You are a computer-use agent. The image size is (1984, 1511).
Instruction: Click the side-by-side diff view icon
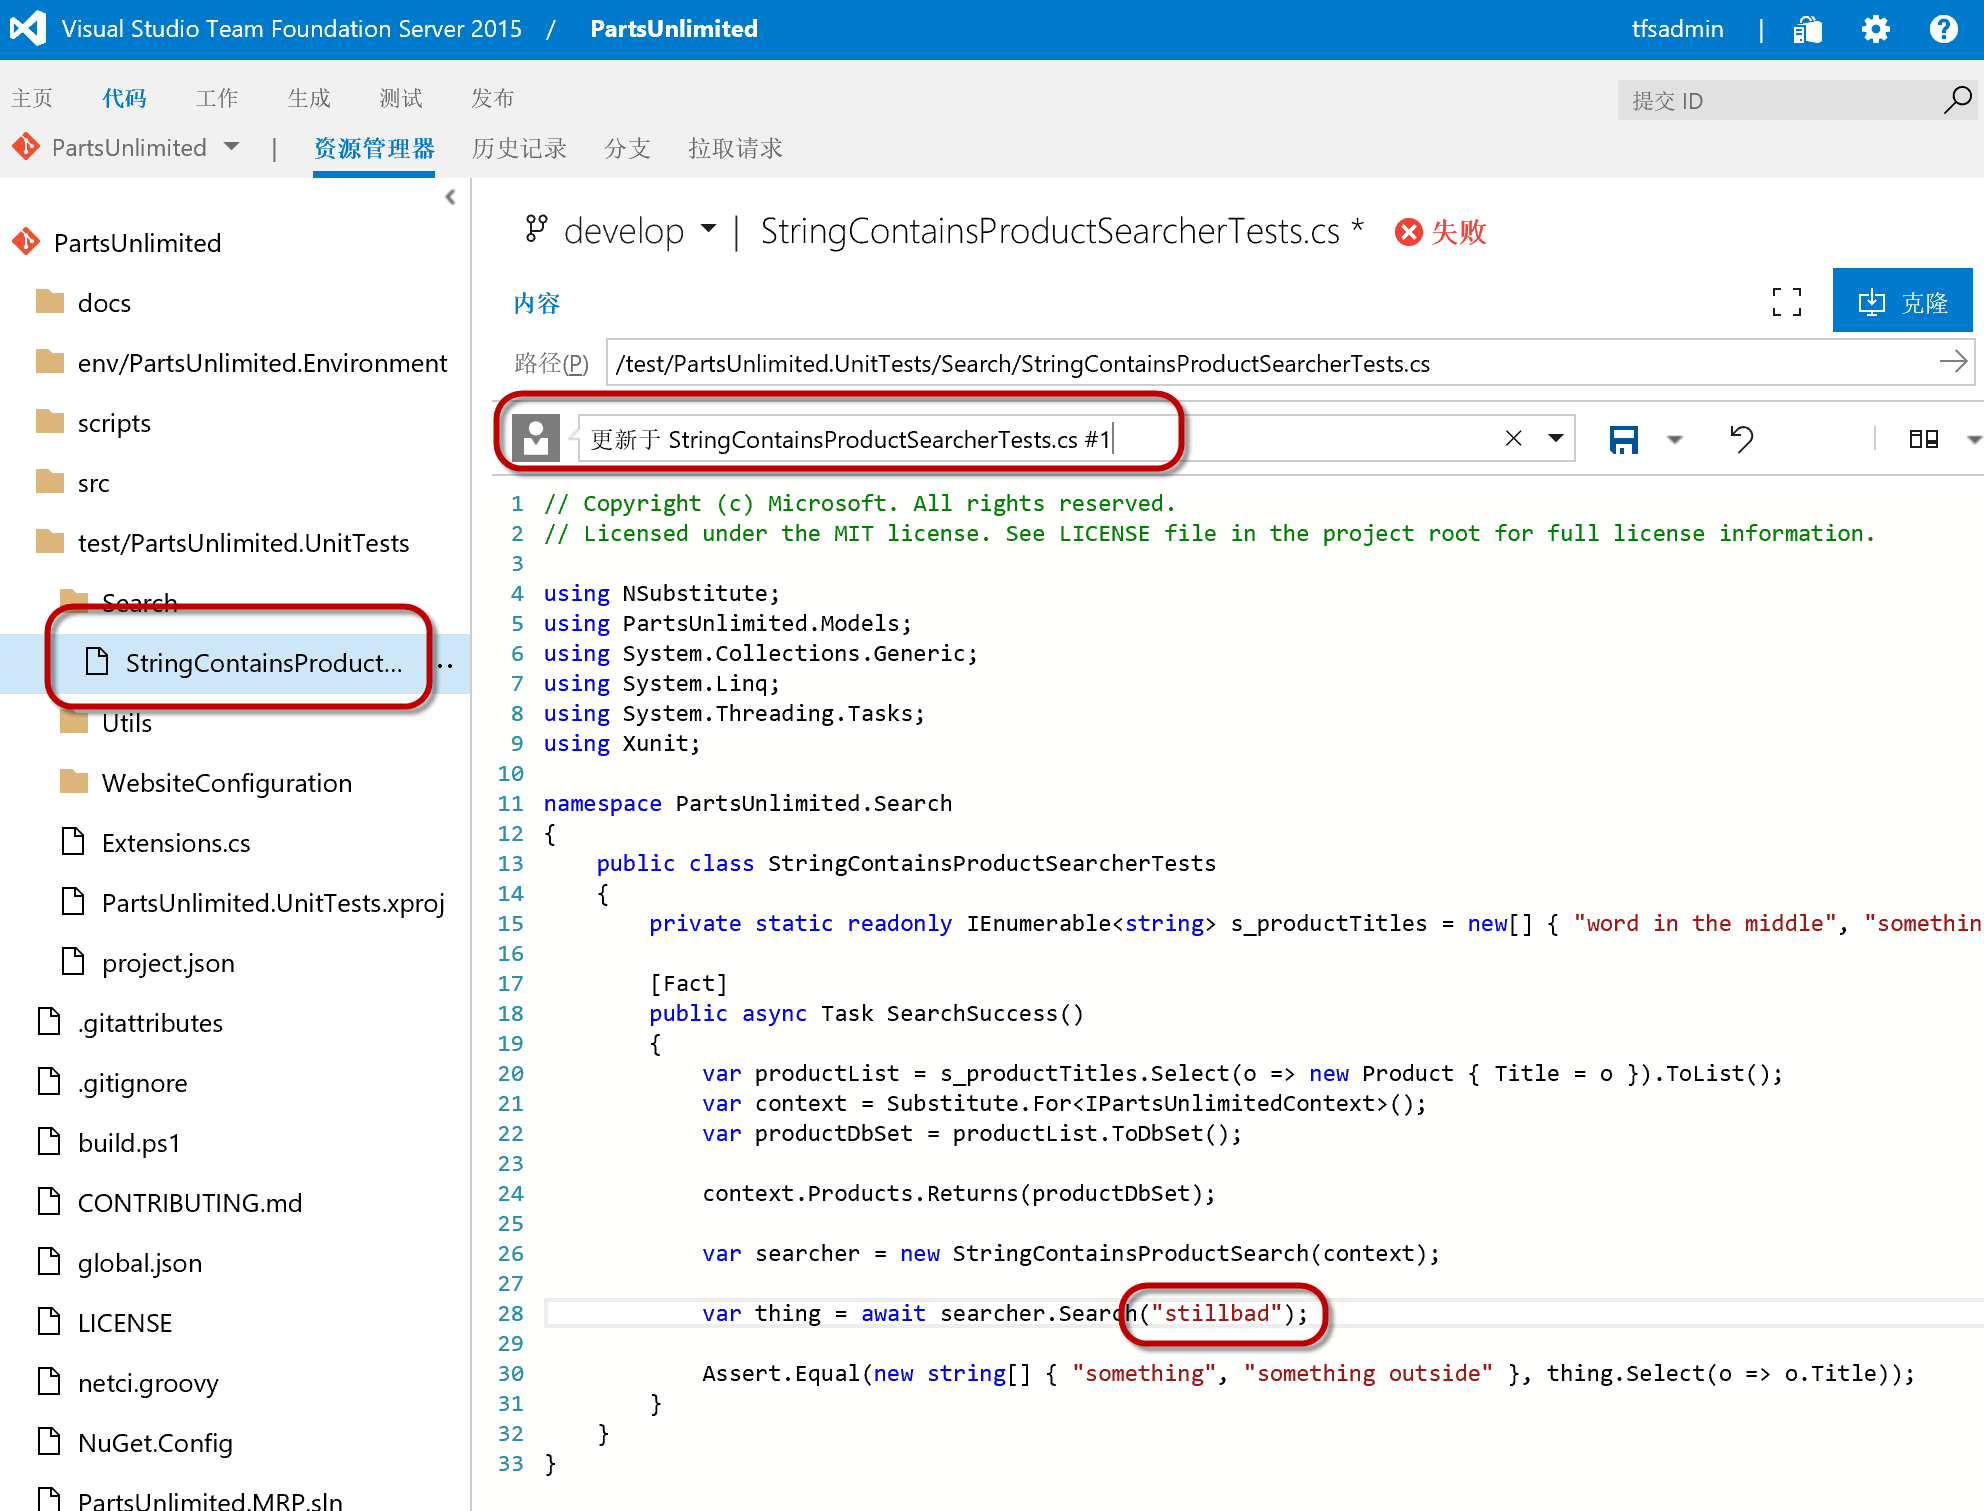[x=1923, y=439]
